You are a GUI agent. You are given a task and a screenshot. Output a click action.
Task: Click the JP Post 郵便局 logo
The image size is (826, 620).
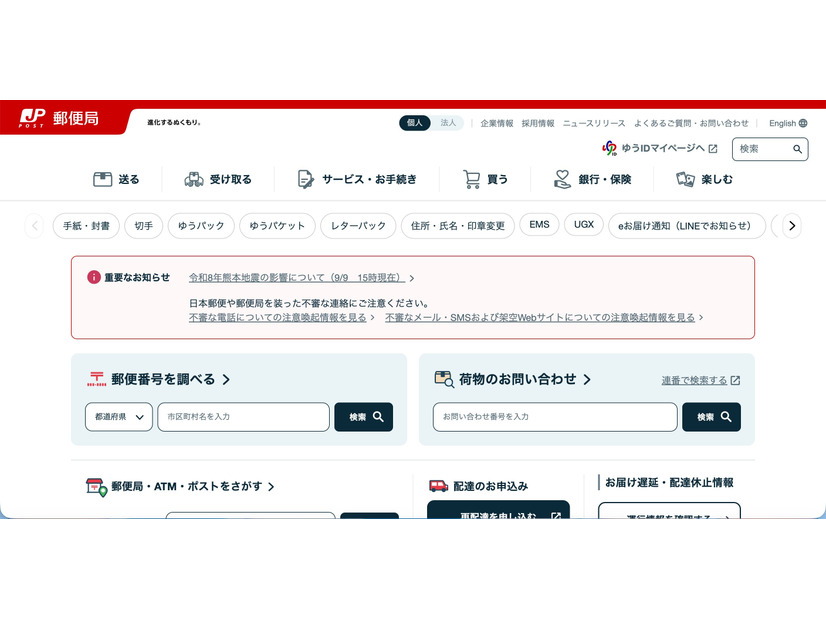coord(59,118)
